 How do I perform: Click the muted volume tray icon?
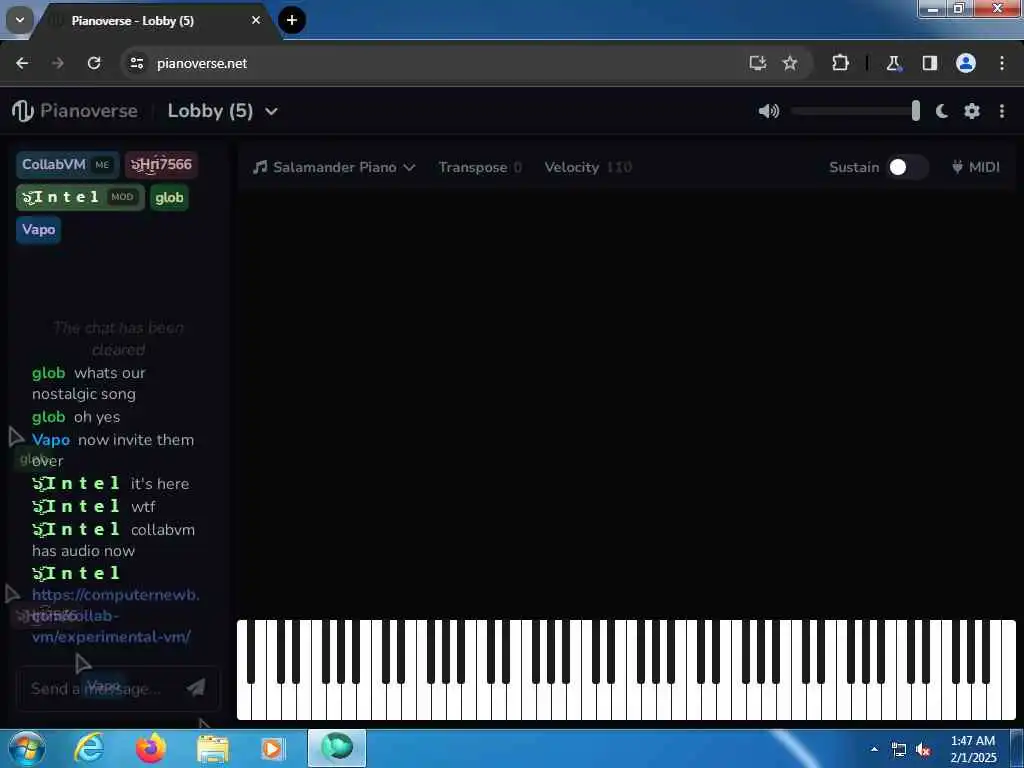(923, 750)
